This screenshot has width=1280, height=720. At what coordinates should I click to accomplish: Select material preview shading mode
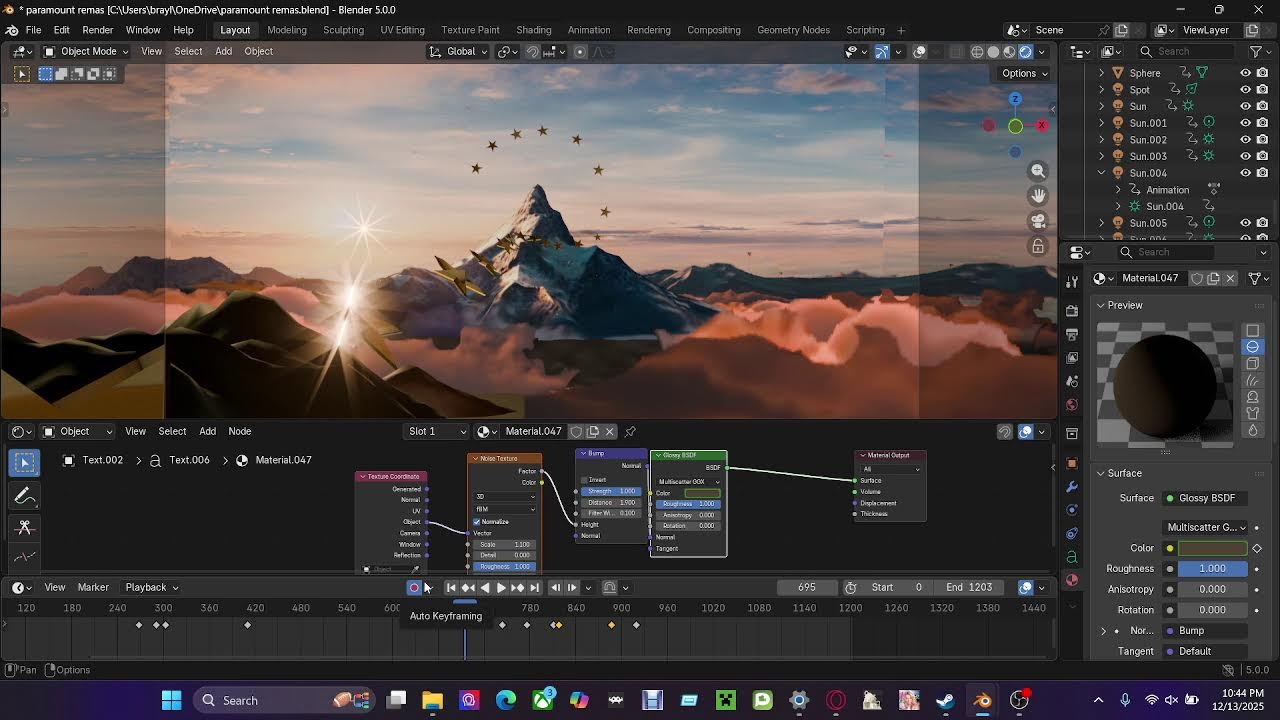tap(1009, 51)
